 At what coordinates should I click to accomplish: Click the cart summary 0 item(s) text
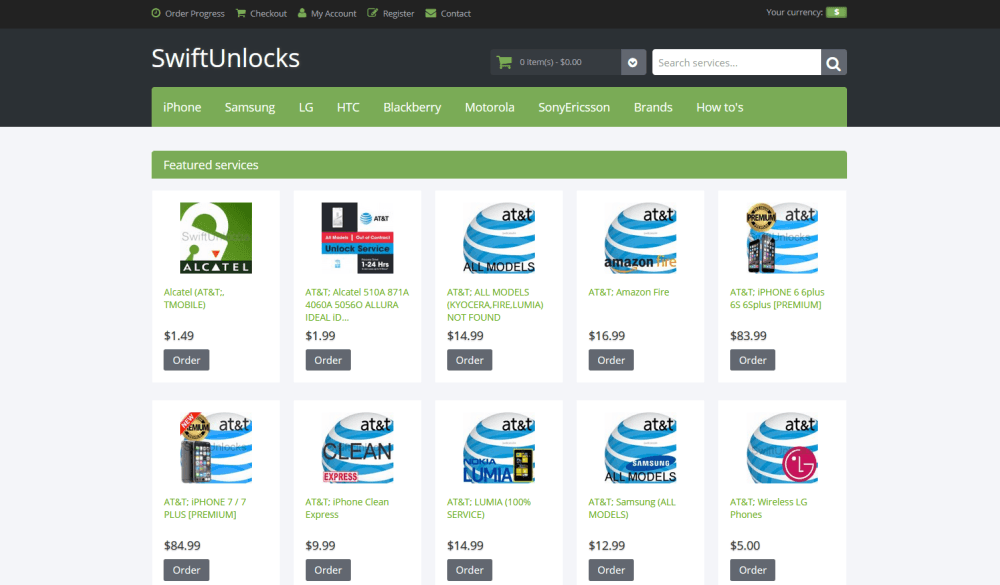(x=550, y=62)
